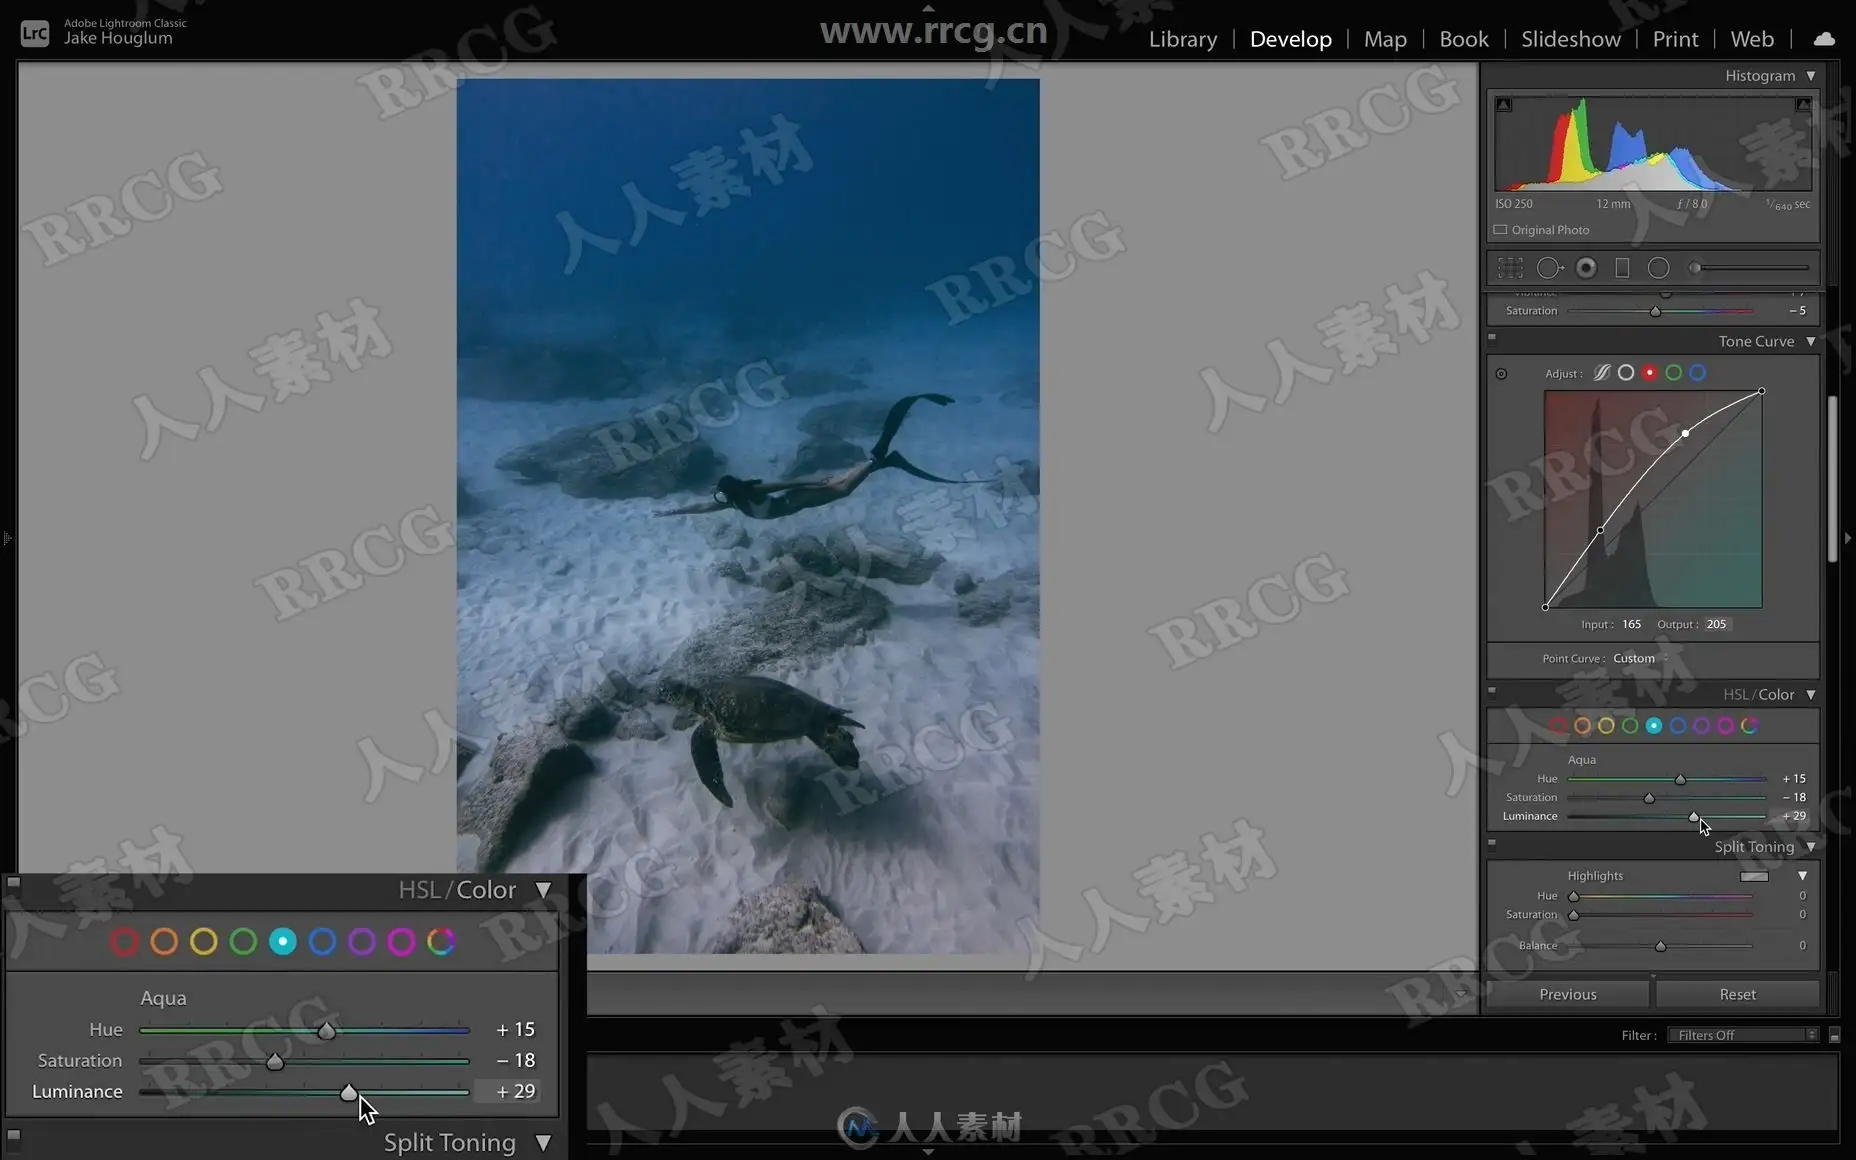The height and width of the screenshot is (1160, 1856).
Task: Switch to HSL mode in enlarged overlay header
Action: coord(420,890)
